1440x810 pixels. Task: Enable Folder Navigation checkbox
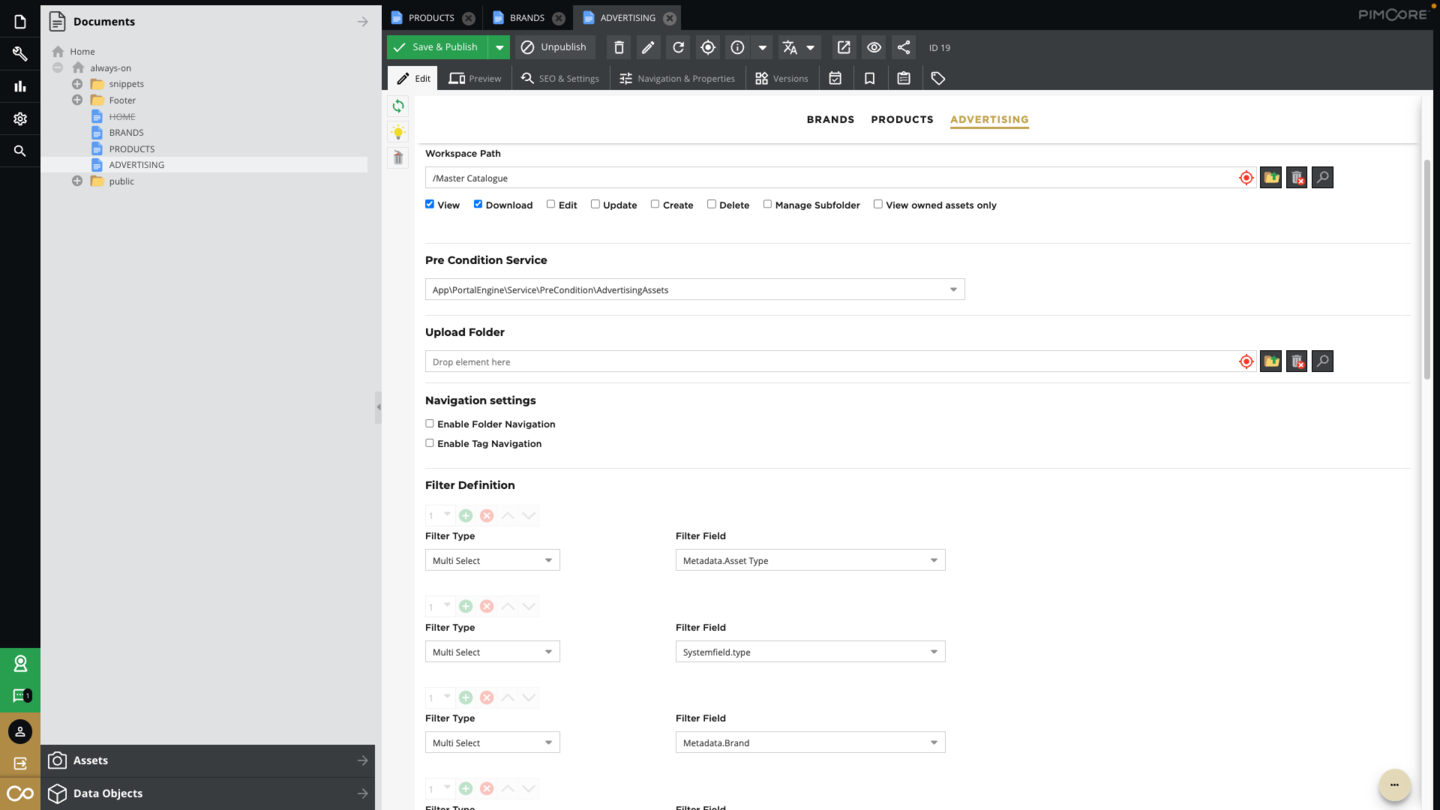(x=430, y=424)
